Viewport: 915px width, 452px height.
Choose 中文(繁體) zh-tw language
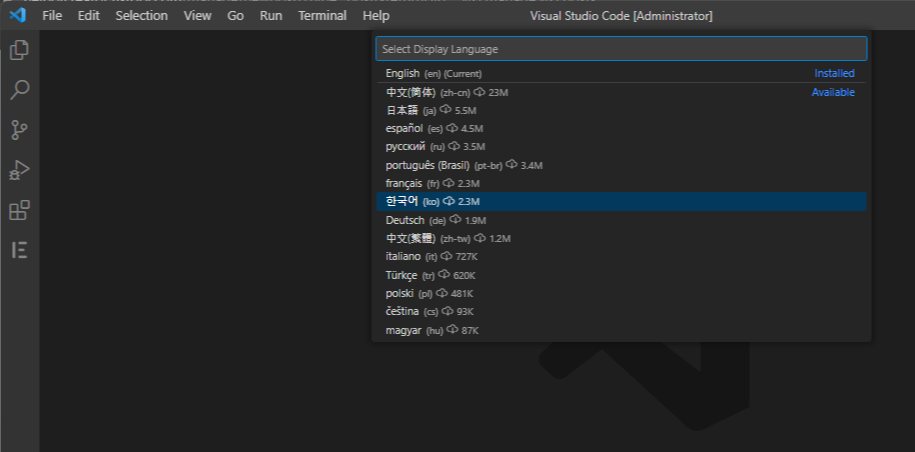point(621,238)
